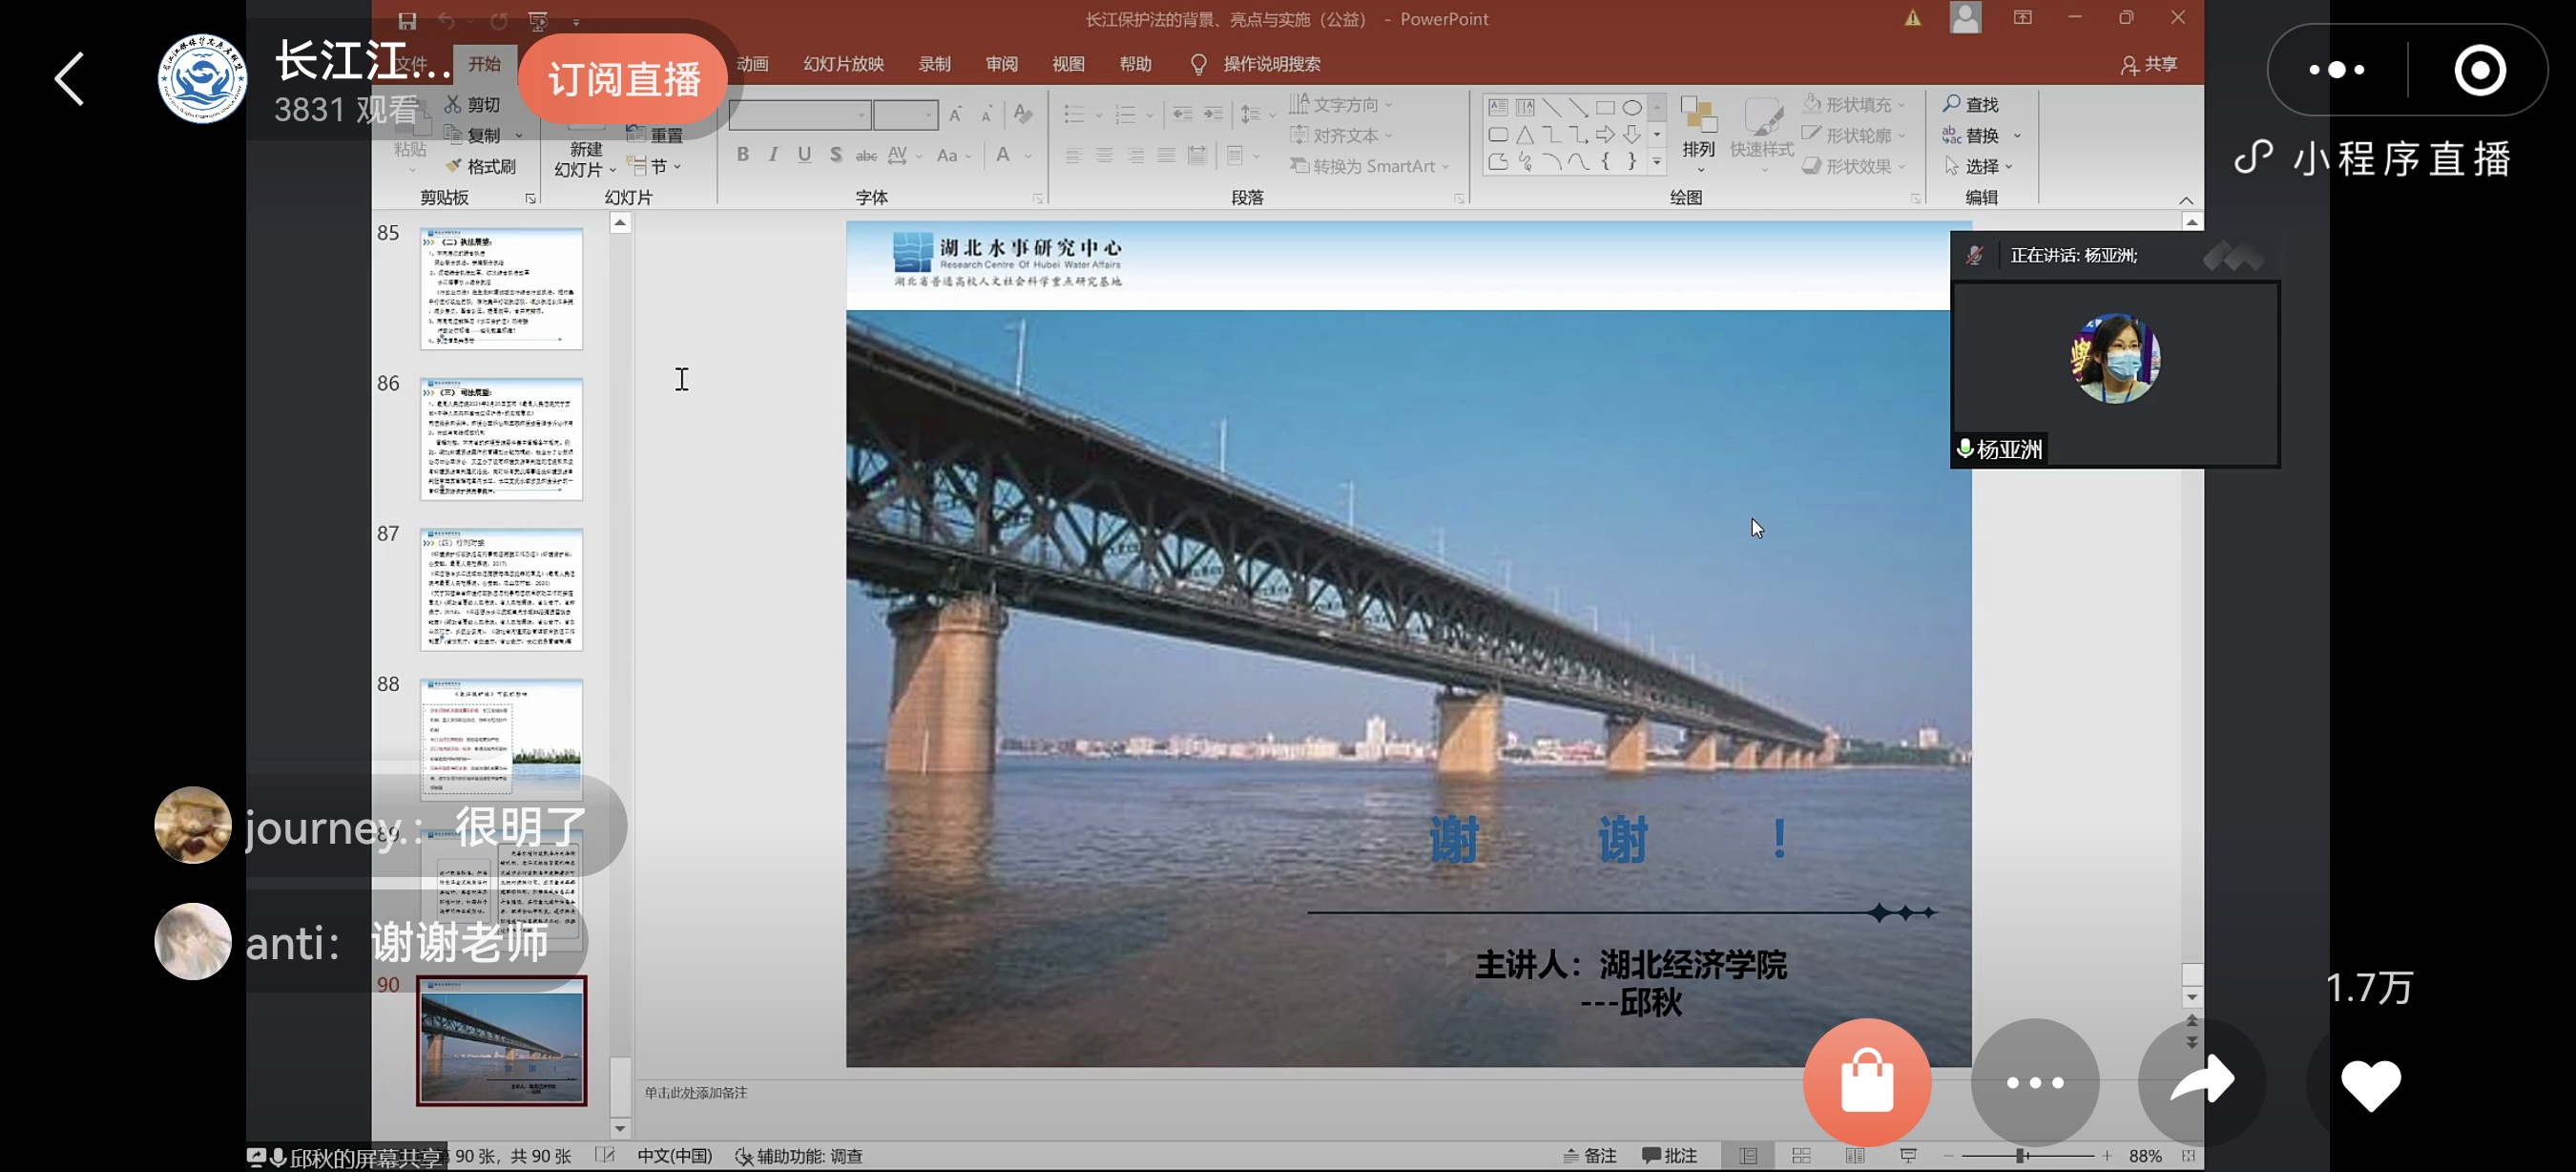Viewport: 2576px width, 1172px height.
Task: Click the 批注 (Comments) icon in status bar
Action: [1671, 1155]
